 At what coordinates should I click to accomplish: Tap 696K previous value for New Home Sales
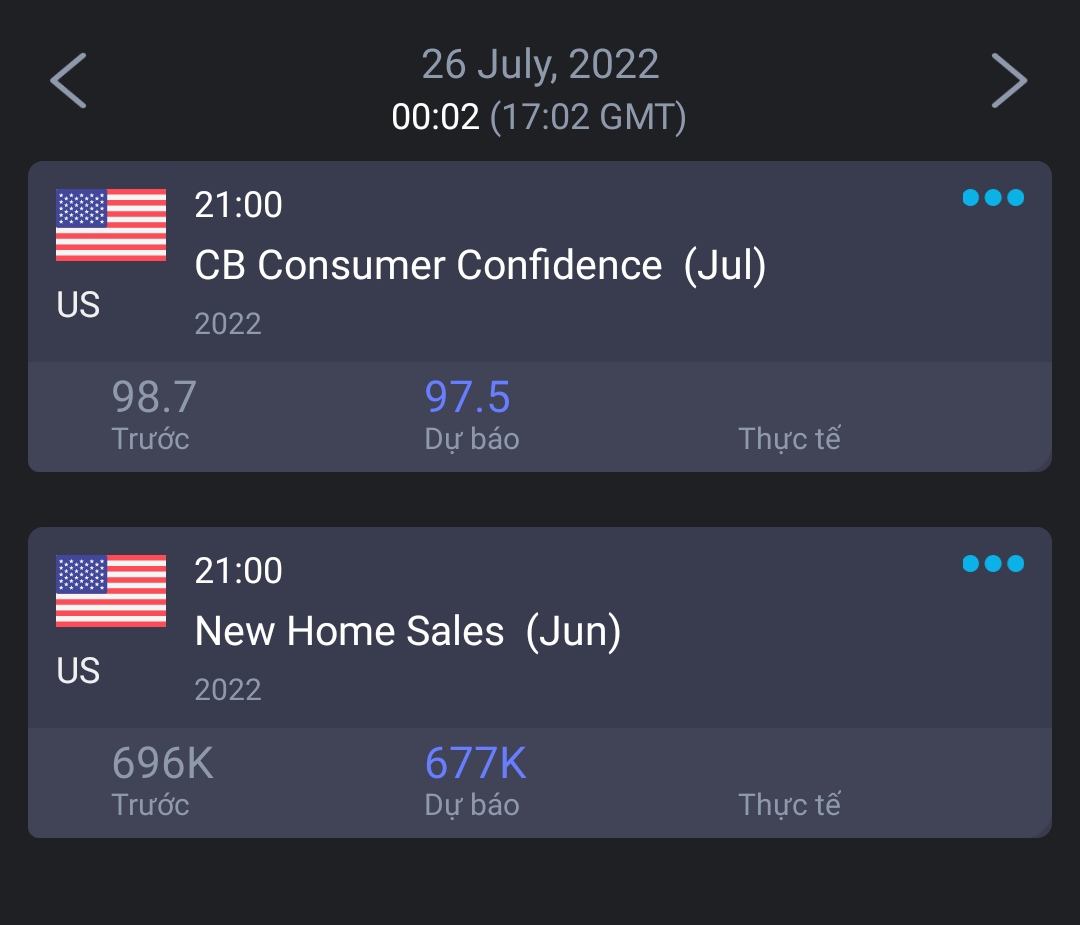[x=162, y=764]
